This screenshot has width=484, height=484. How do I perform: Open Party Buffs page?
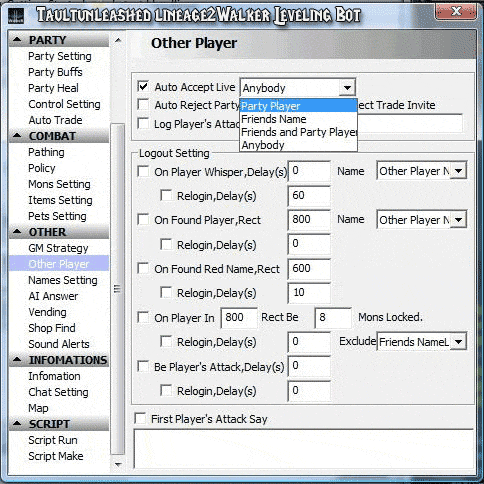click(55, 72)
